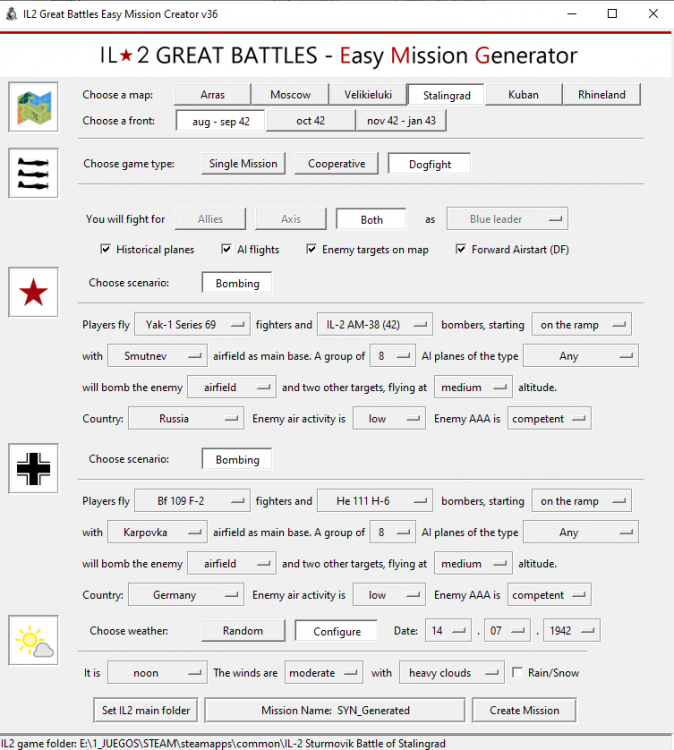Click Random weather button
674x750 pixels.
[x=243, y=631]
